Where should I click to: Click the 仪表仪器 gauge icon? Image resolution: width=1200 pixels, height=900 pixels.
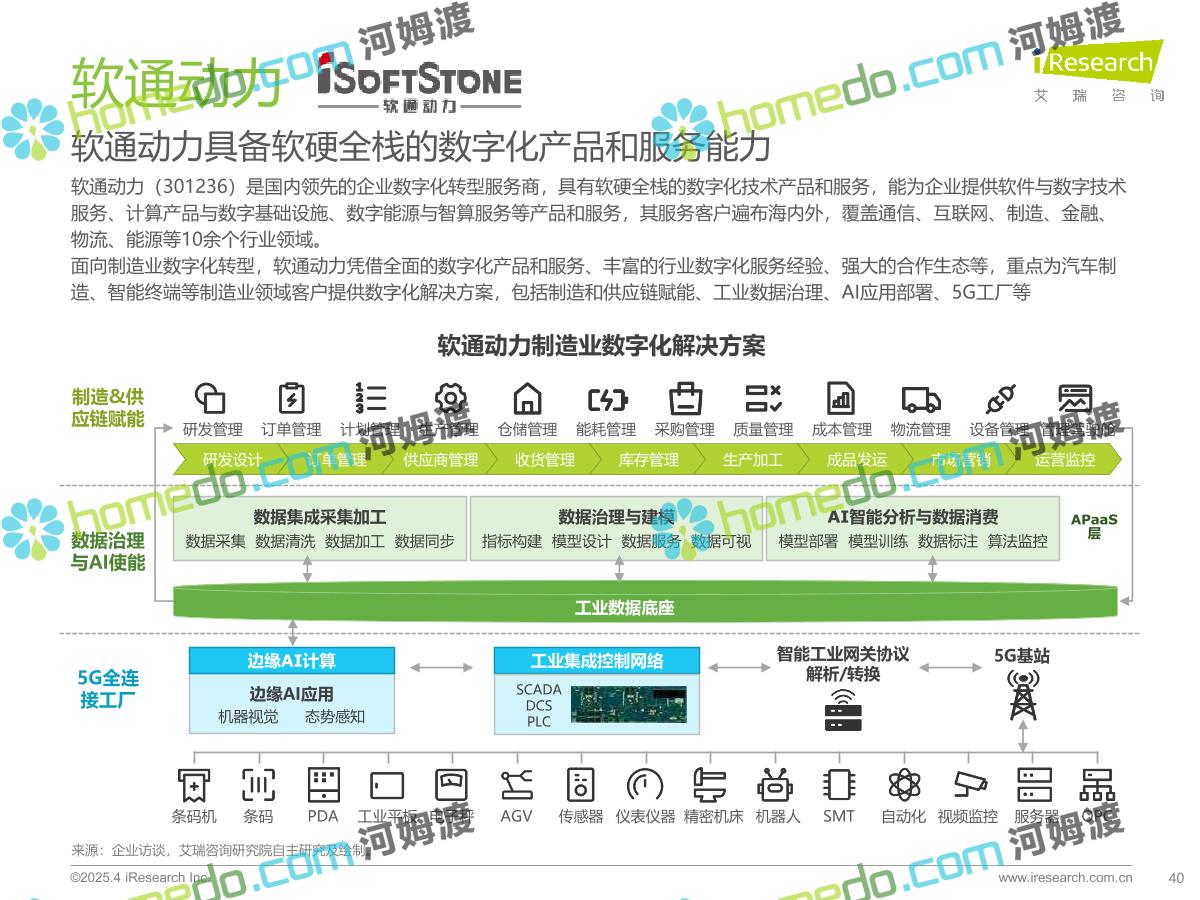tap(645, 784)
